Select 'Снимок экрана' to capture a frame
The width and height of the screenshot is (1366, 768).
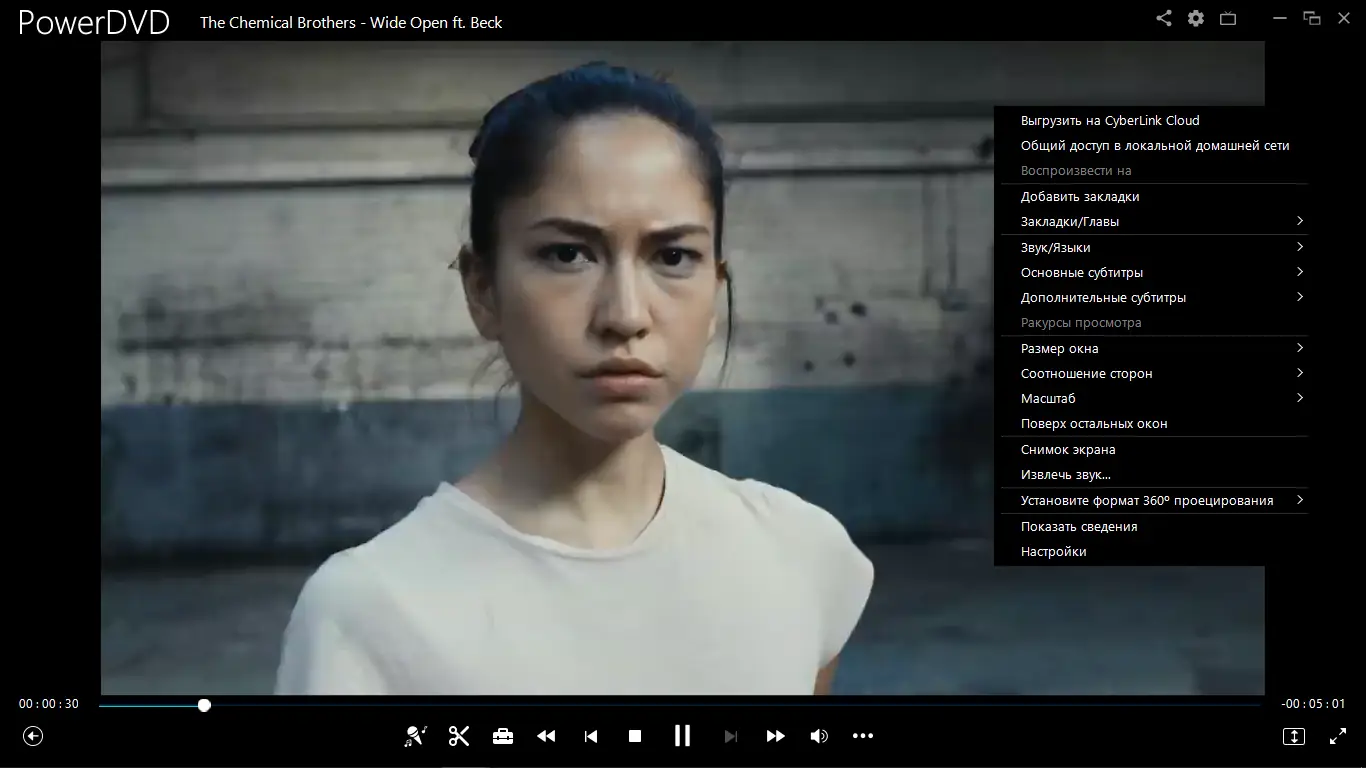click(x=1151, y=449)
